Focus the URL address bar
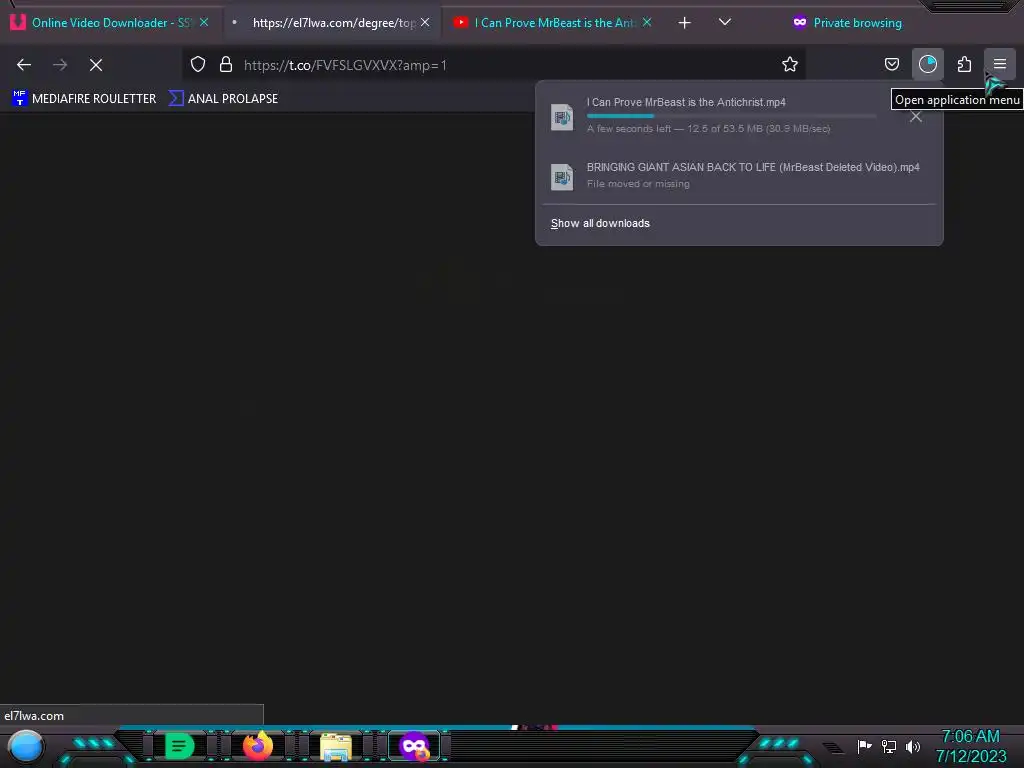Screen dimensions: 1024x768 coord(496,65)
